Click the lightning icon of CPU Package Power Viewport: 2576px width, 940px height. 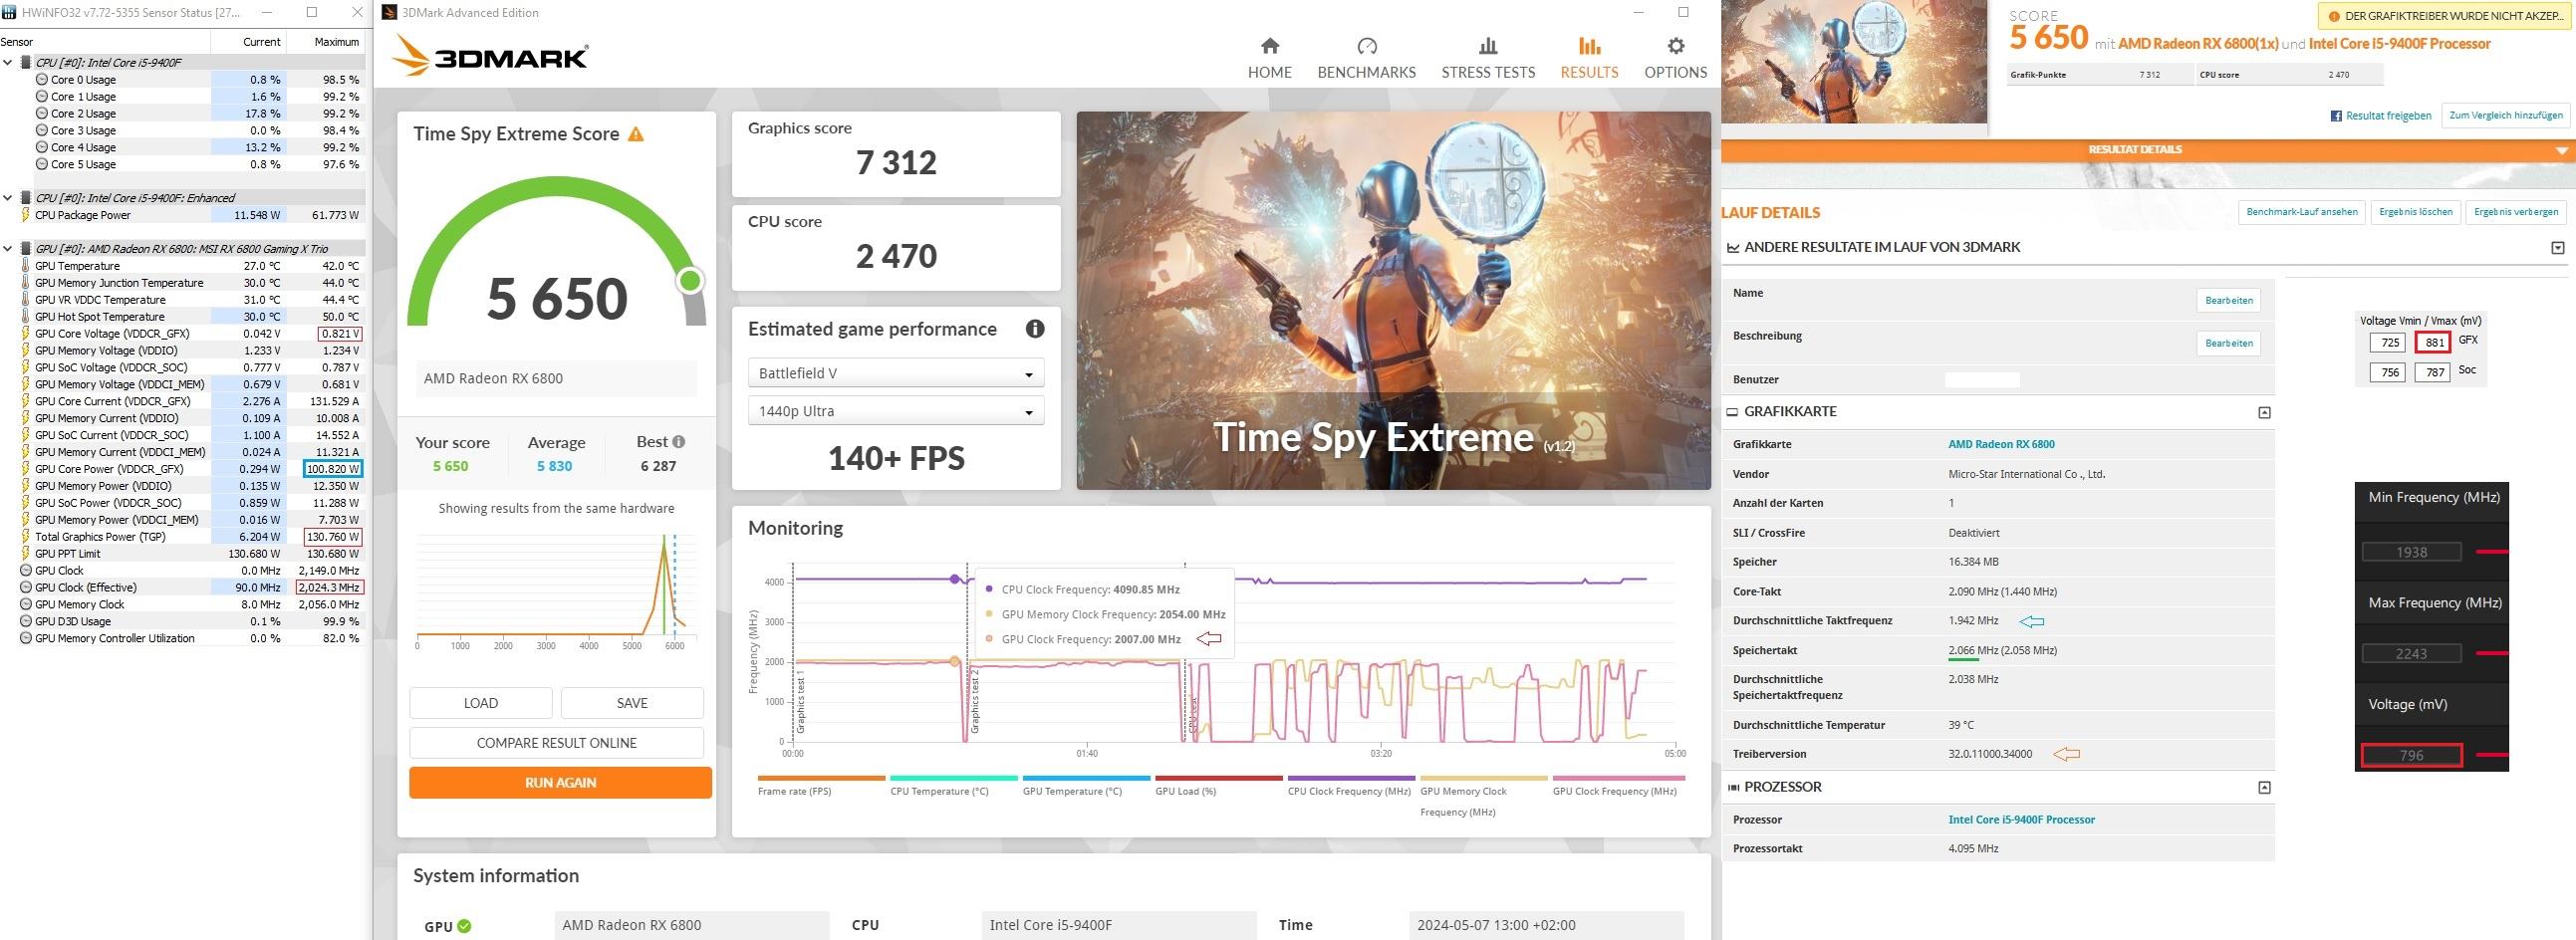click(x=25, y=215)
